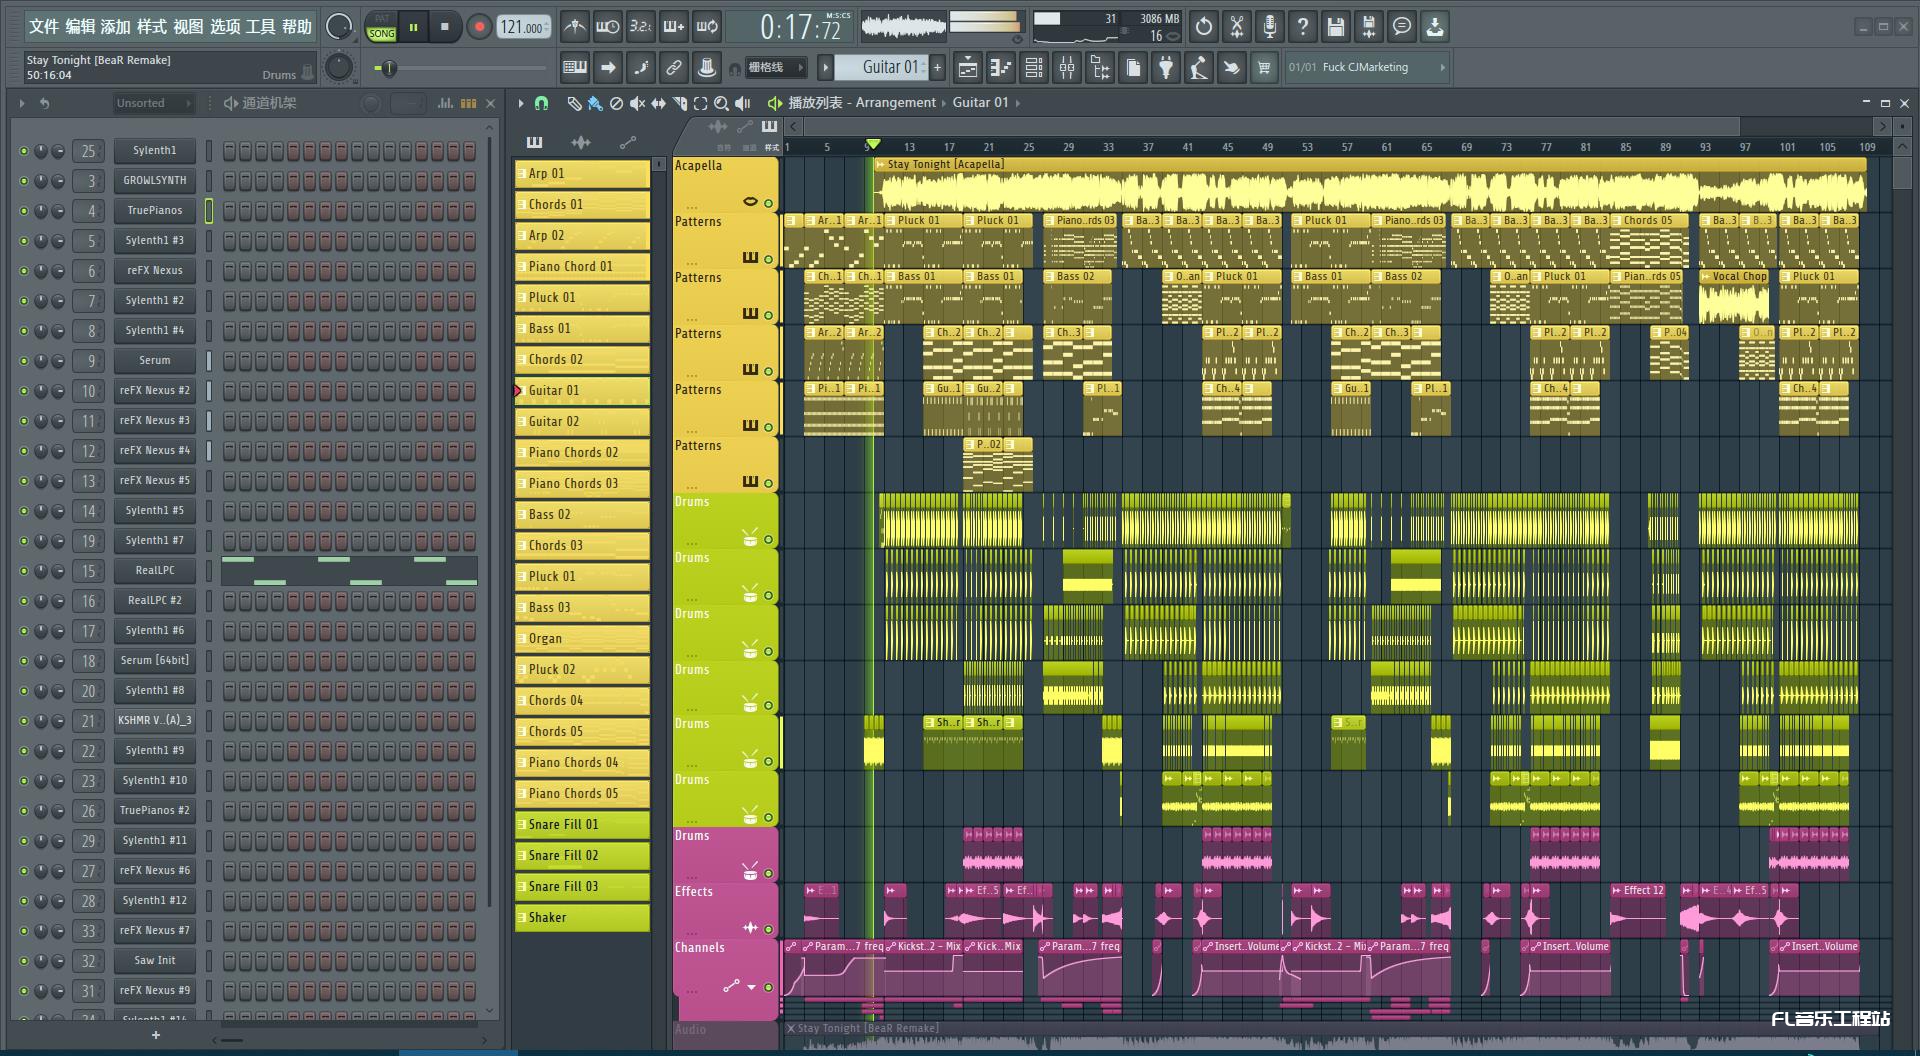The height and width of the screenshot is (1056, 1920).
Task: Open the 视图 (View) menu
Action: click(x=188, y=27)
